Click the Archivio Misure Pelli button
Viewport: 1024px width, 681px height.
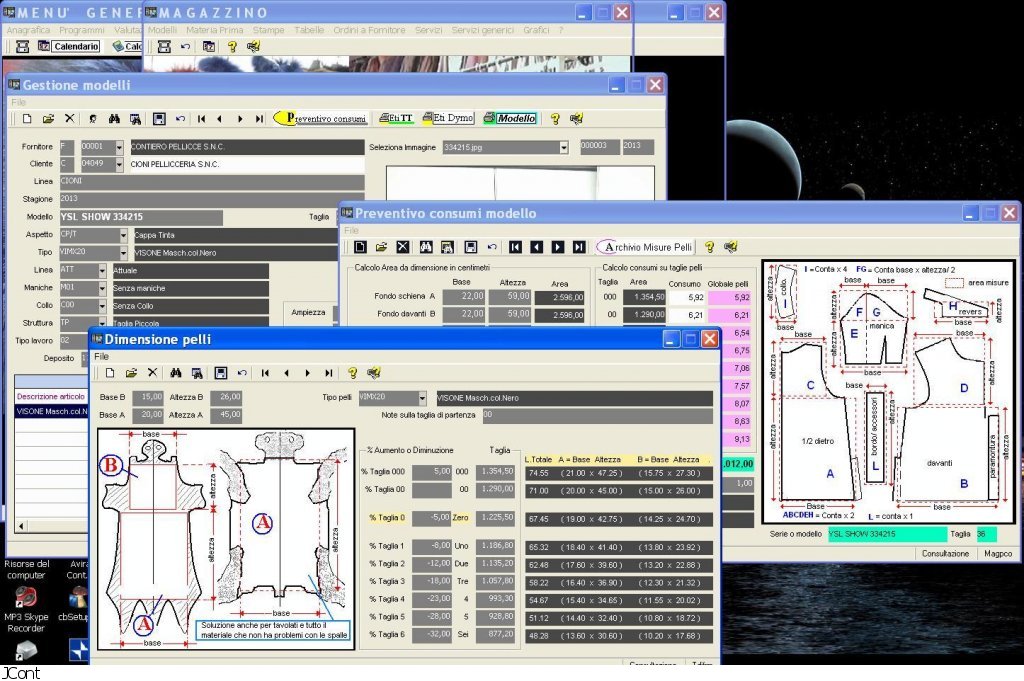(645, 246)
